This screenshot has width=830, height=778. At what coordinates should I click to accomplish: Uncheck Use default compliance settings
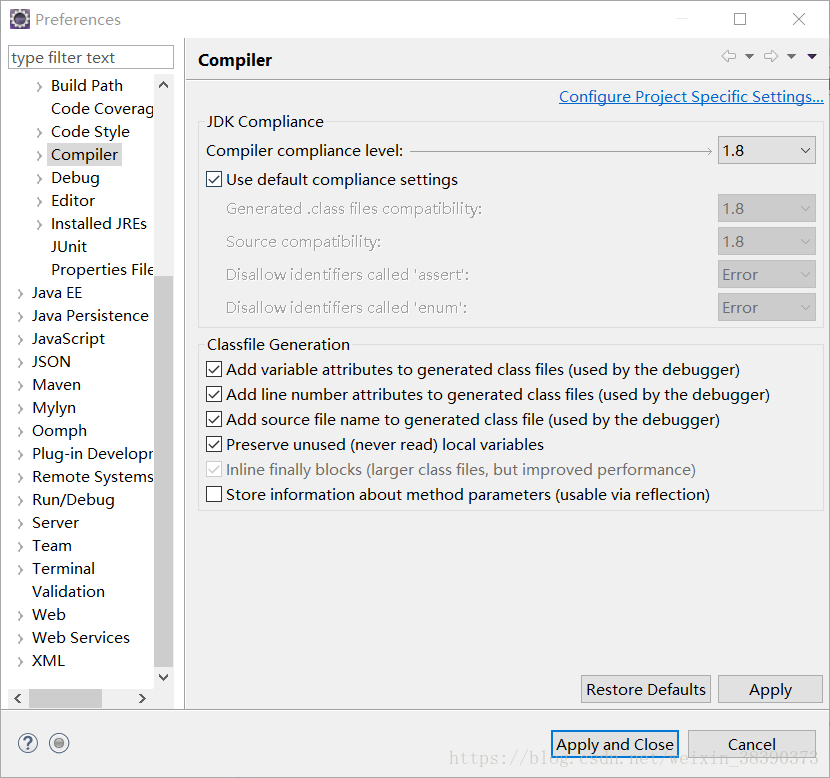214,179
